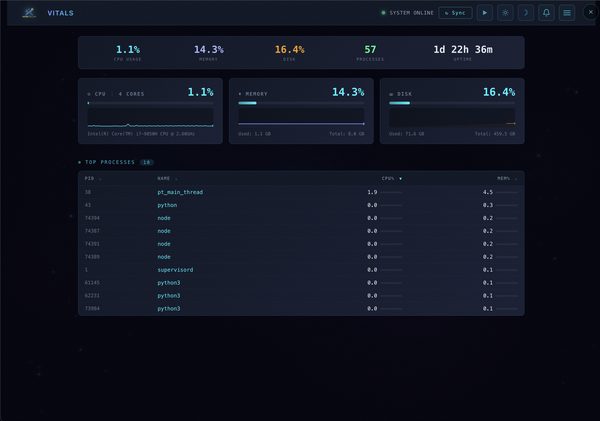The height and width of the screenshot is (421, 600).
Task: Select the python process row
Action: [301, 205]
